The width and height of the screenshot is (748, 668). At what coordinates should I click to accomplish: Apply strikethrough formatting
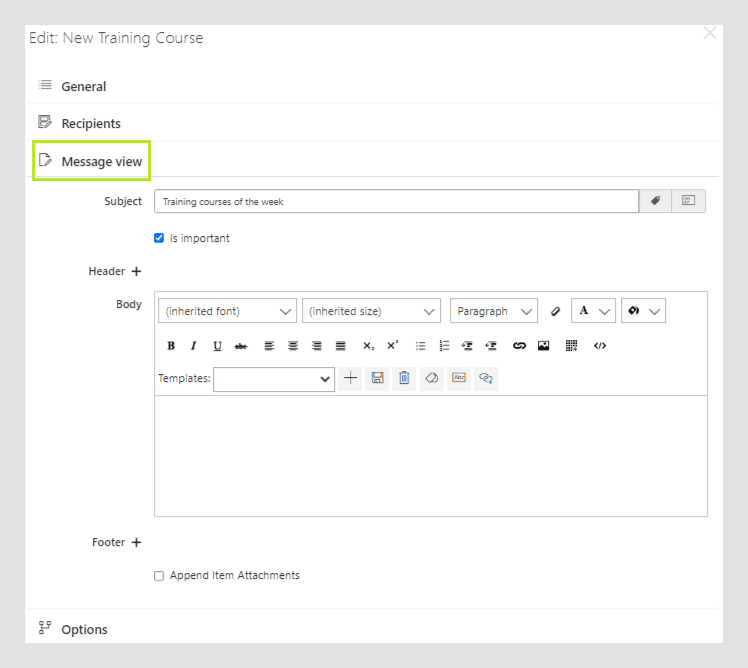click(241, 346)
